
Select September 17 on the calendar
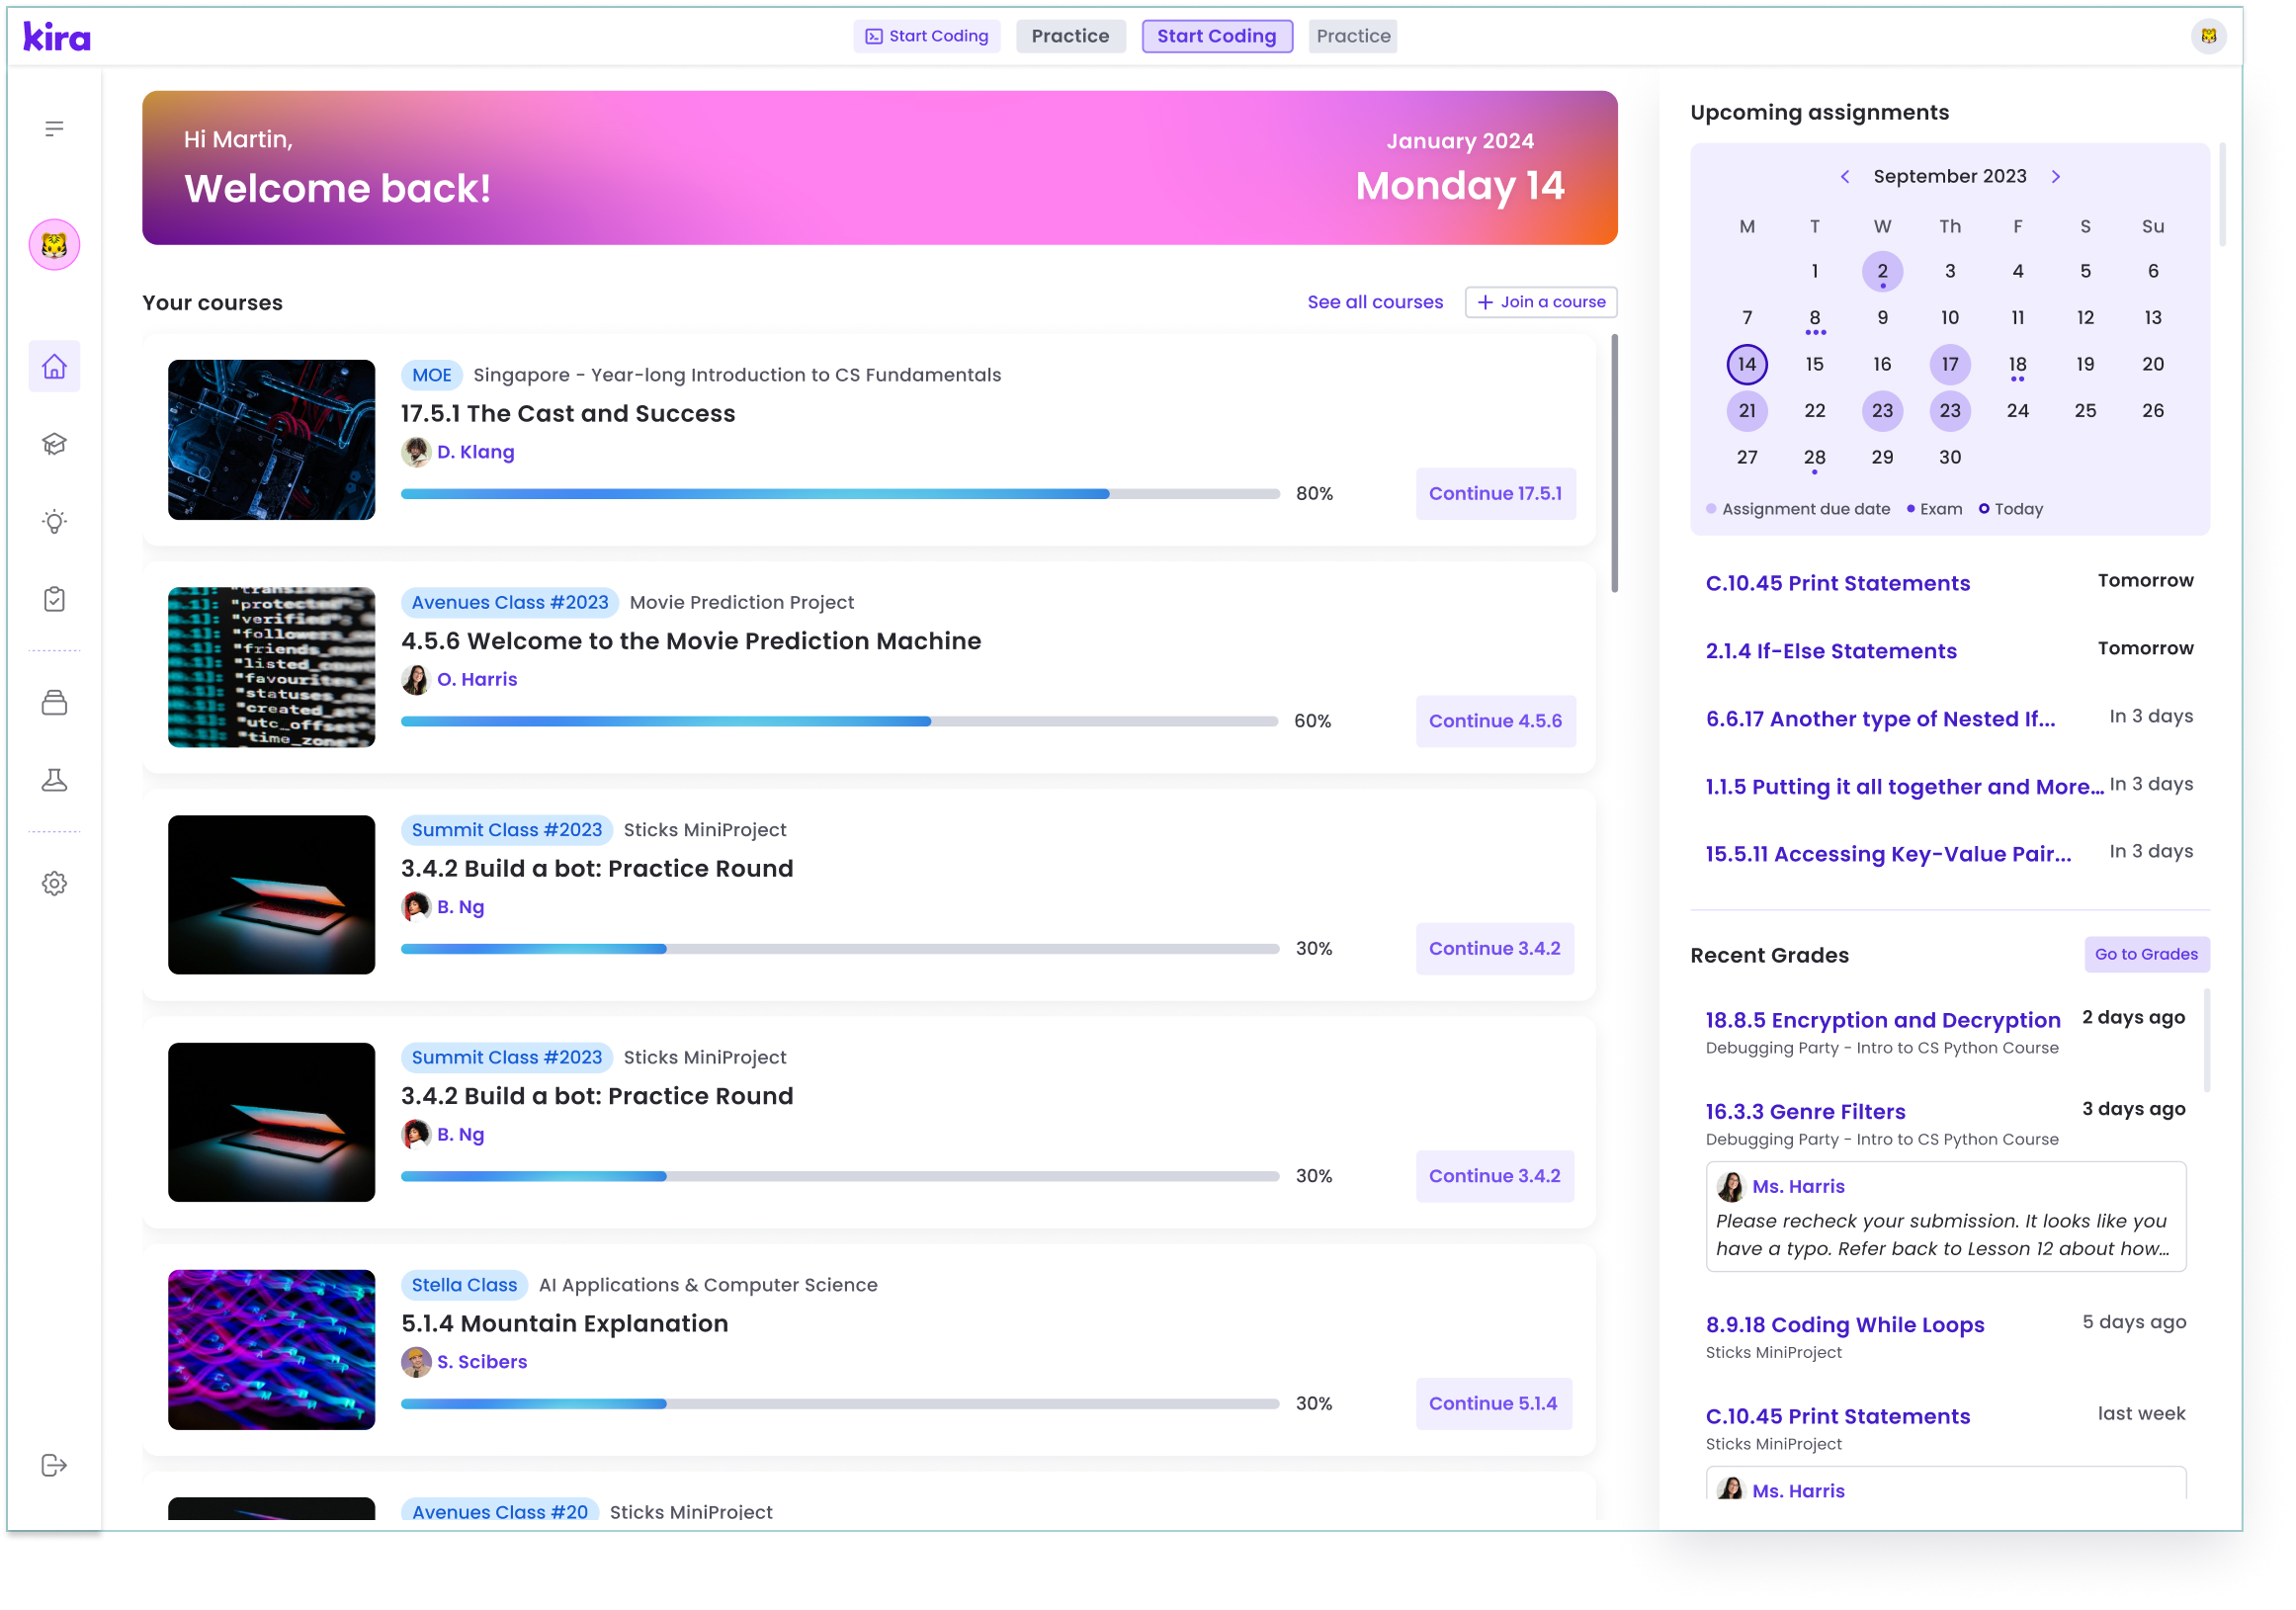pyautogui.click(x=1950, y=364)
